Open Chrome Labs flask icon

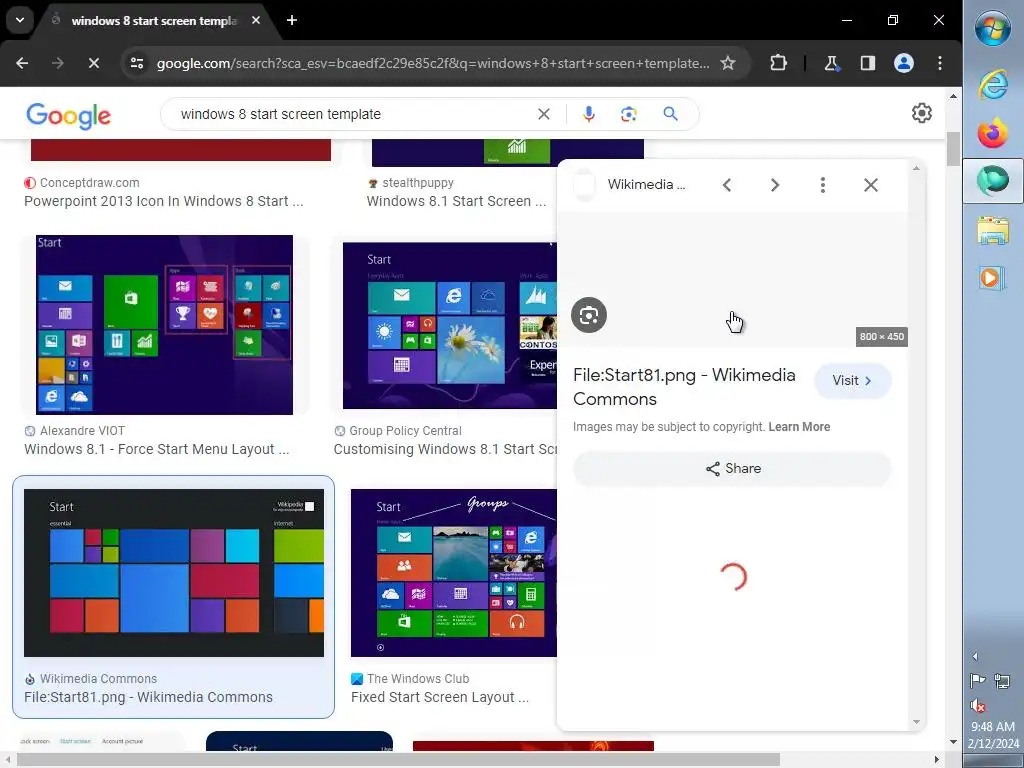(x=831, y=63)
